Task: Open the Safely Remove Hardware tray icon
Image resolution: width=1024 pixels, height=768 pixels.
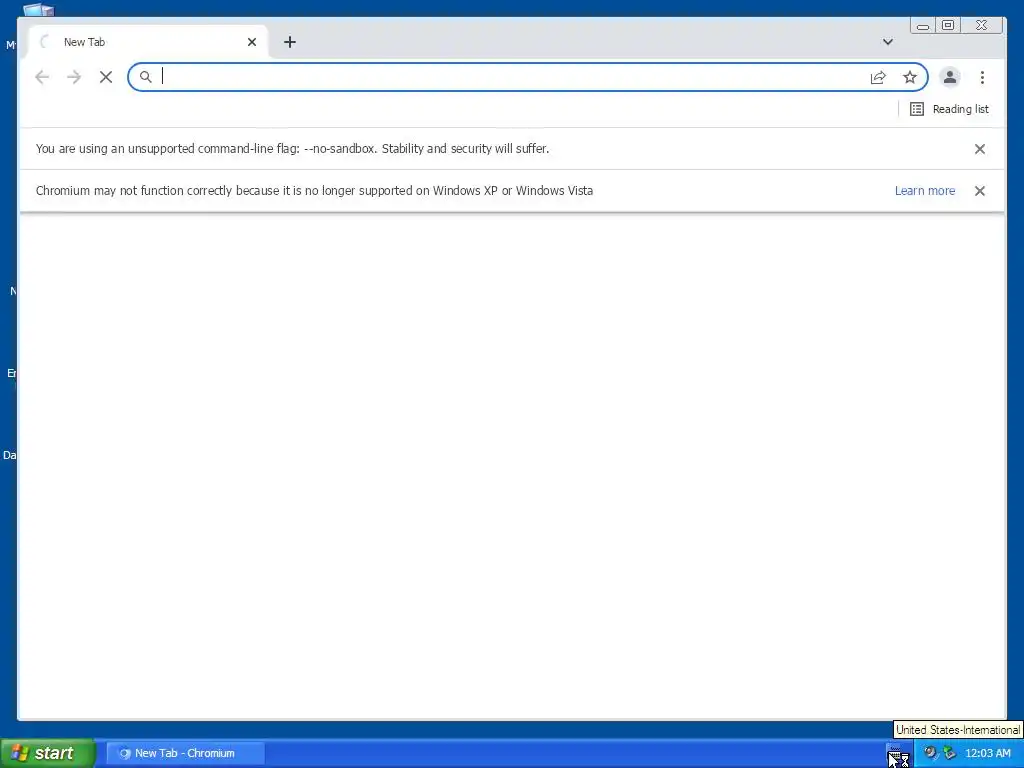Action: [x=949, y=753]
